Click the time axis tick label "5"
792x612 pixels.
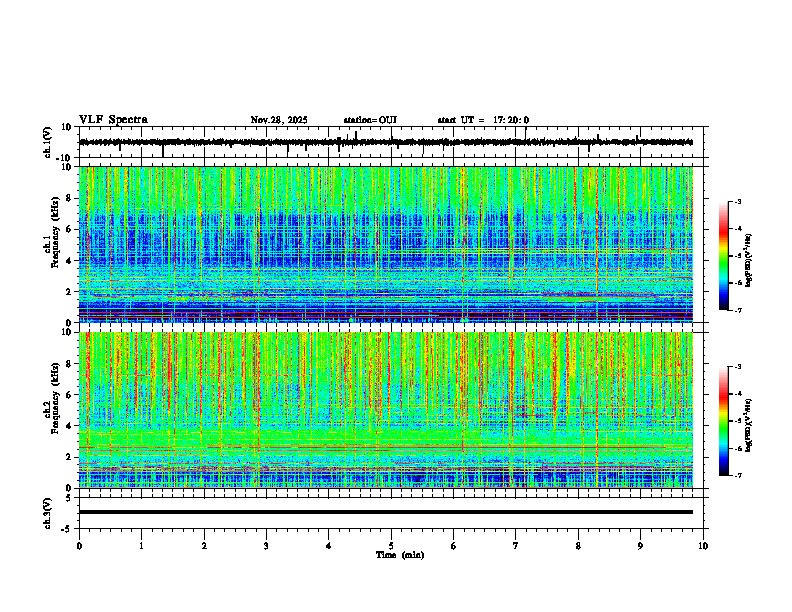[391, 546]
